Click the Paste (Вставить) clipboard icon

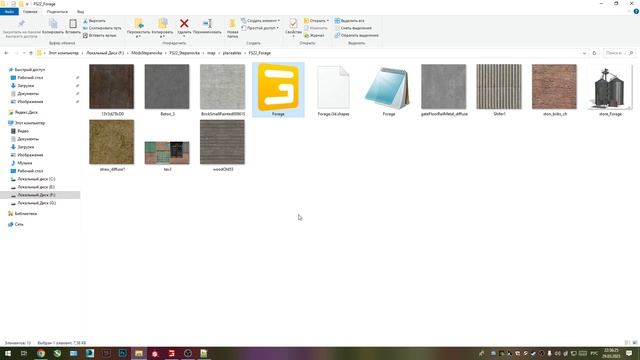[x=73, y=24]
